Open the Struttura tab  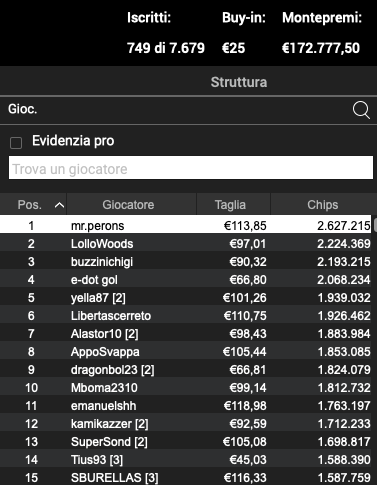coord(239,82)
